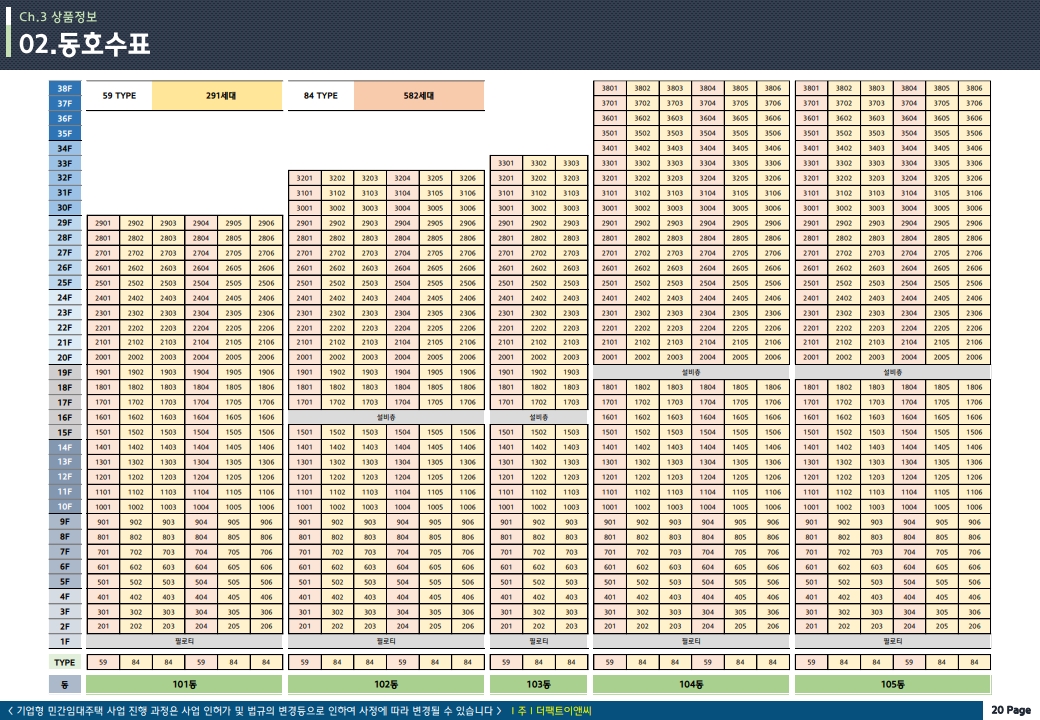Click the '동' row label
The height and width of the screenshot is (720, 1040).
65,684
